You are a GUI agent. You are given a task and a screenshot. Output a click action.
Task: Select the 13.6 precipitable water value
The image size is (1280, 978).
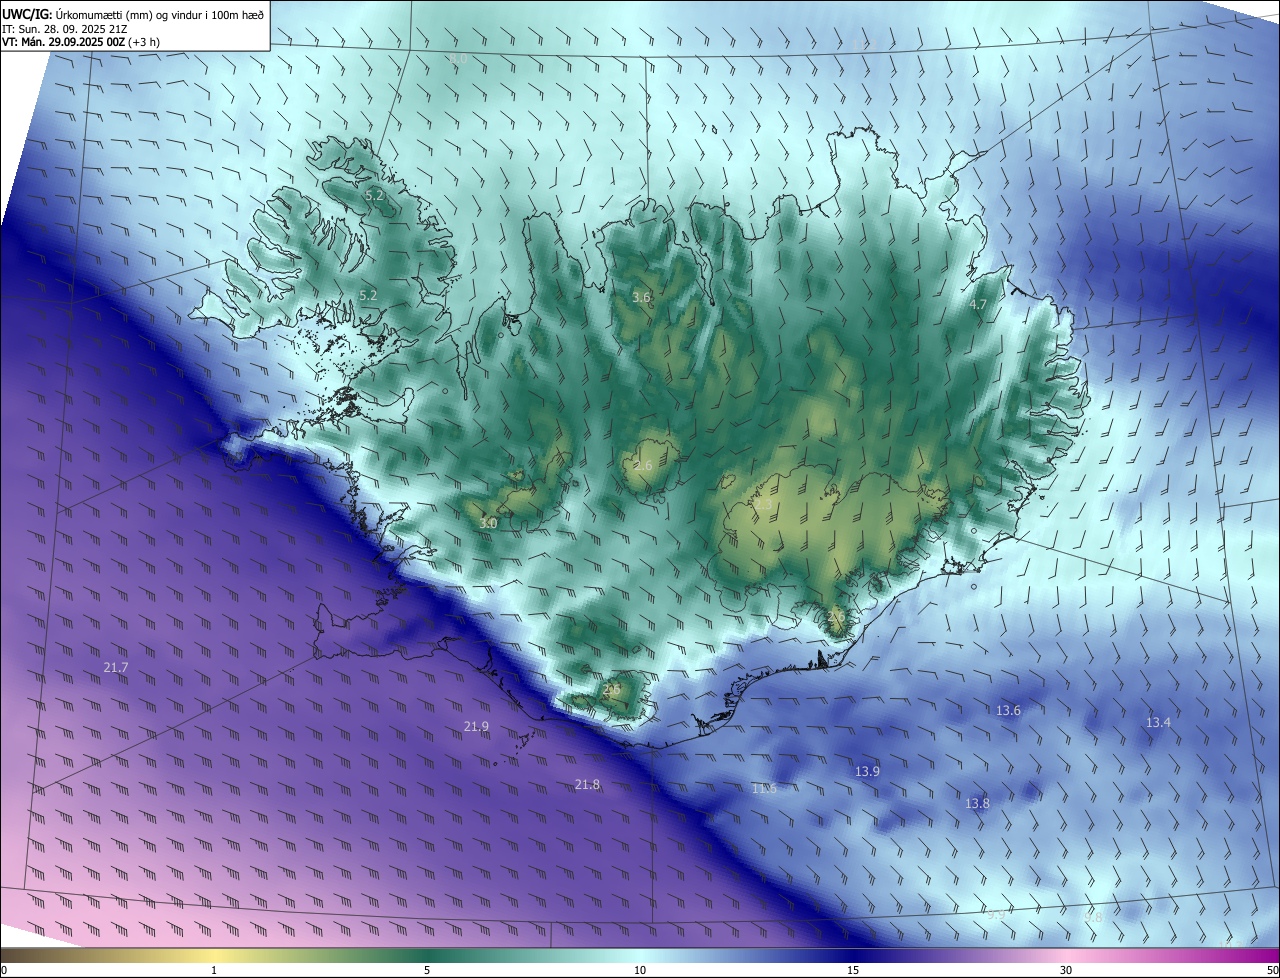coord(1008,711)
